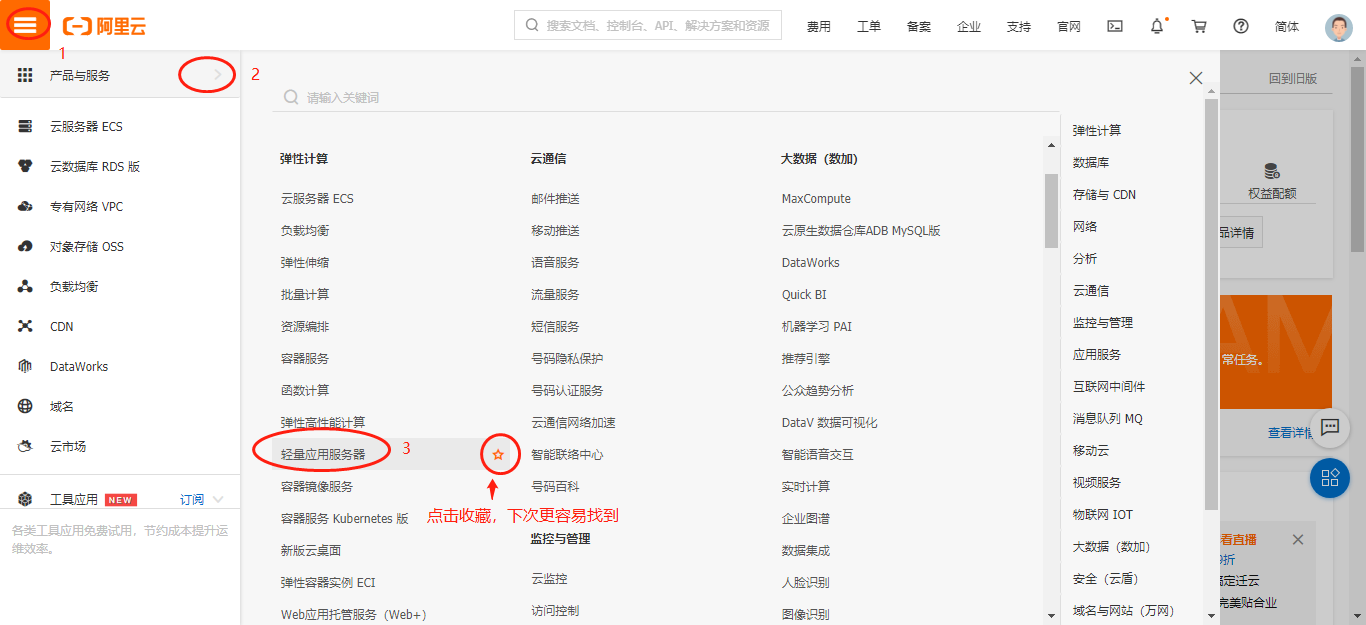Click the 专有网络 VPC sidebar icon
The width and height of the screenshot is (1366, 625).
(26, 206)
